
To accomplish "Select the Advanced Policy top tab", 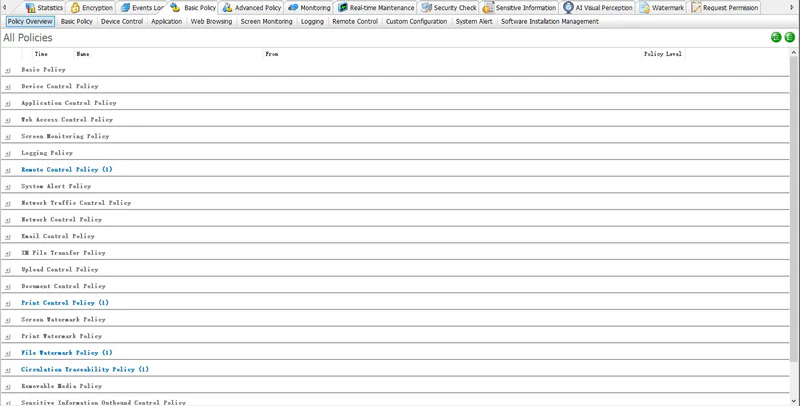I will (x=252, y=8).
